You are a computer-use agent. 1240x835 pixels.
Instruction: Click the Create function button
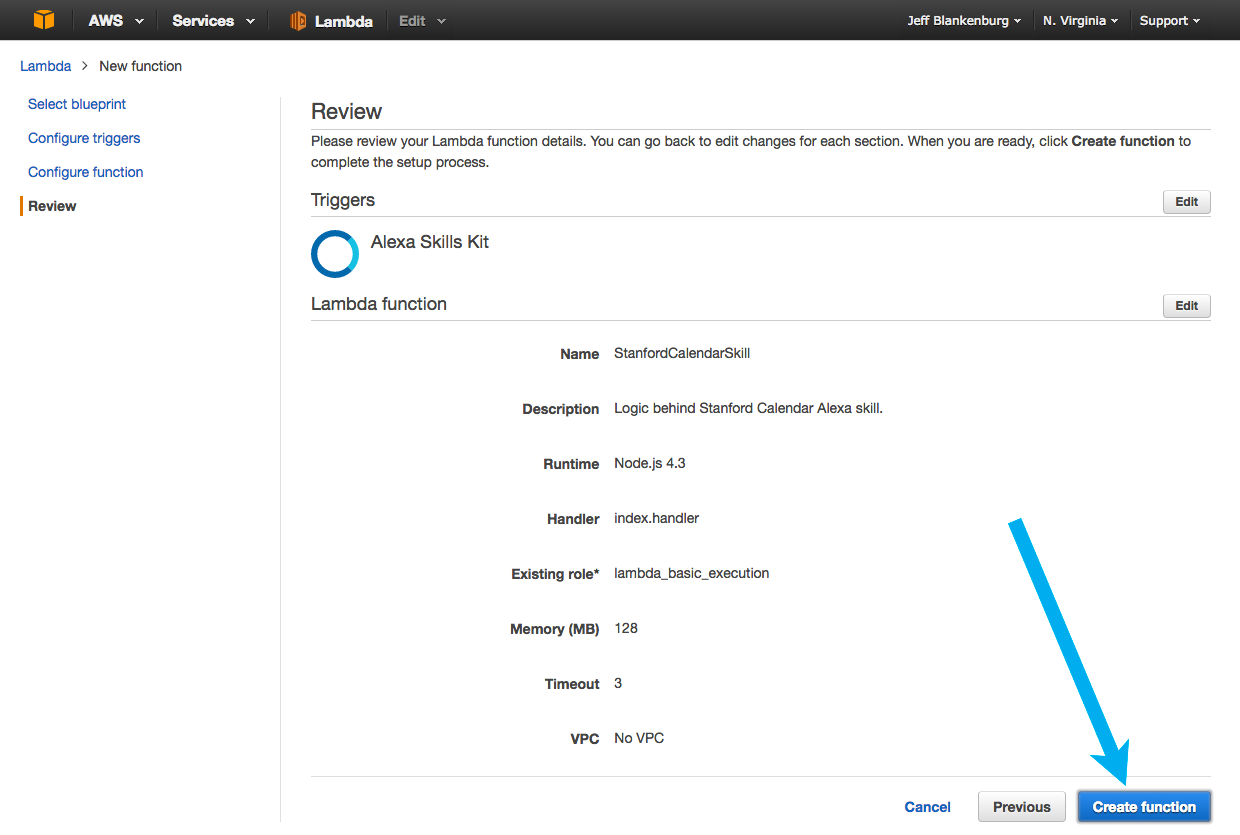pos(1144,807)
